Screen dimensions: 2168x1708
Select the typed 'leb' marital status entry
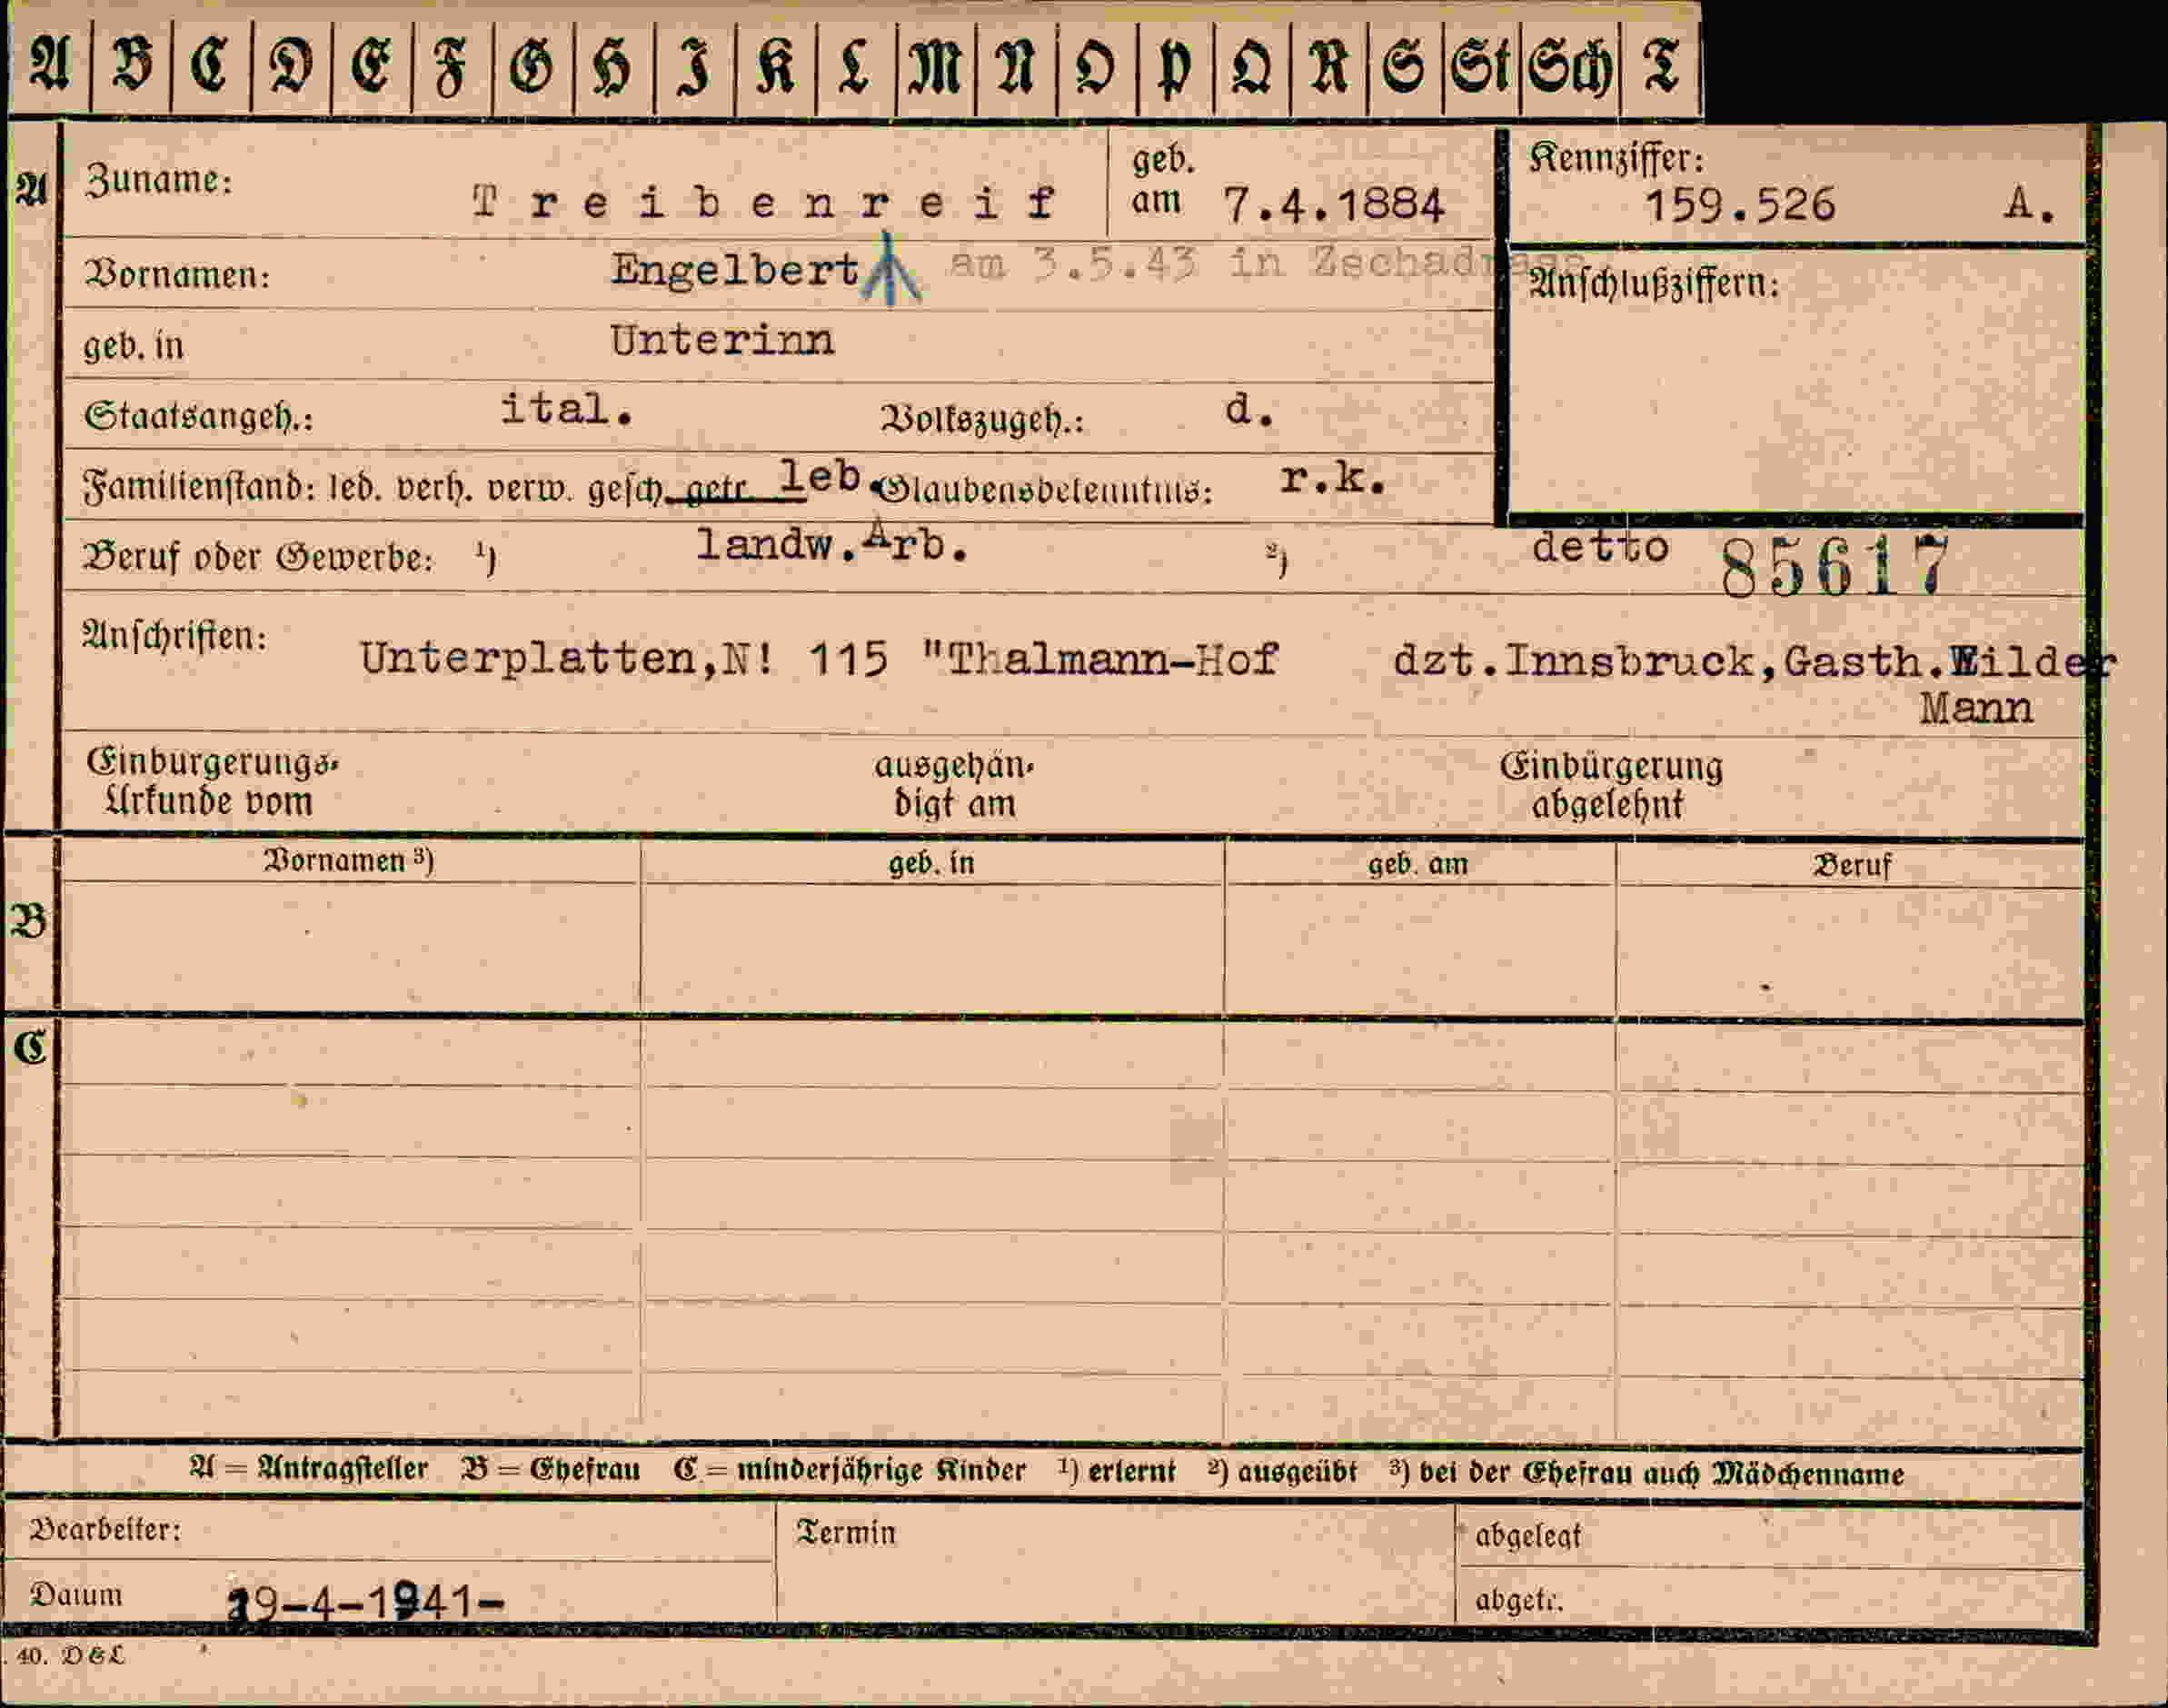click(820, 476)
